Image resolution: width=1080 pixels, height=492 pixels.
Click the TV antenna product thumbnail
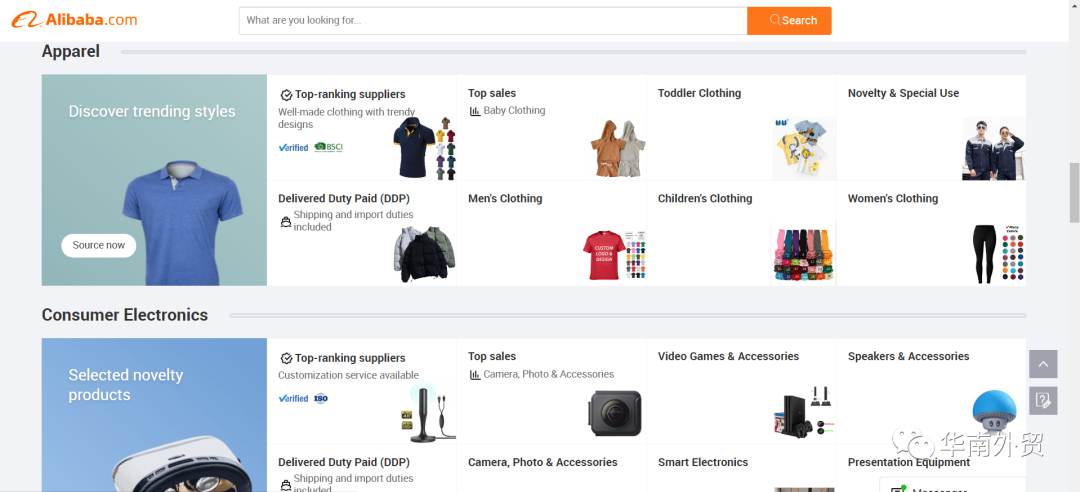pos(428,413)
